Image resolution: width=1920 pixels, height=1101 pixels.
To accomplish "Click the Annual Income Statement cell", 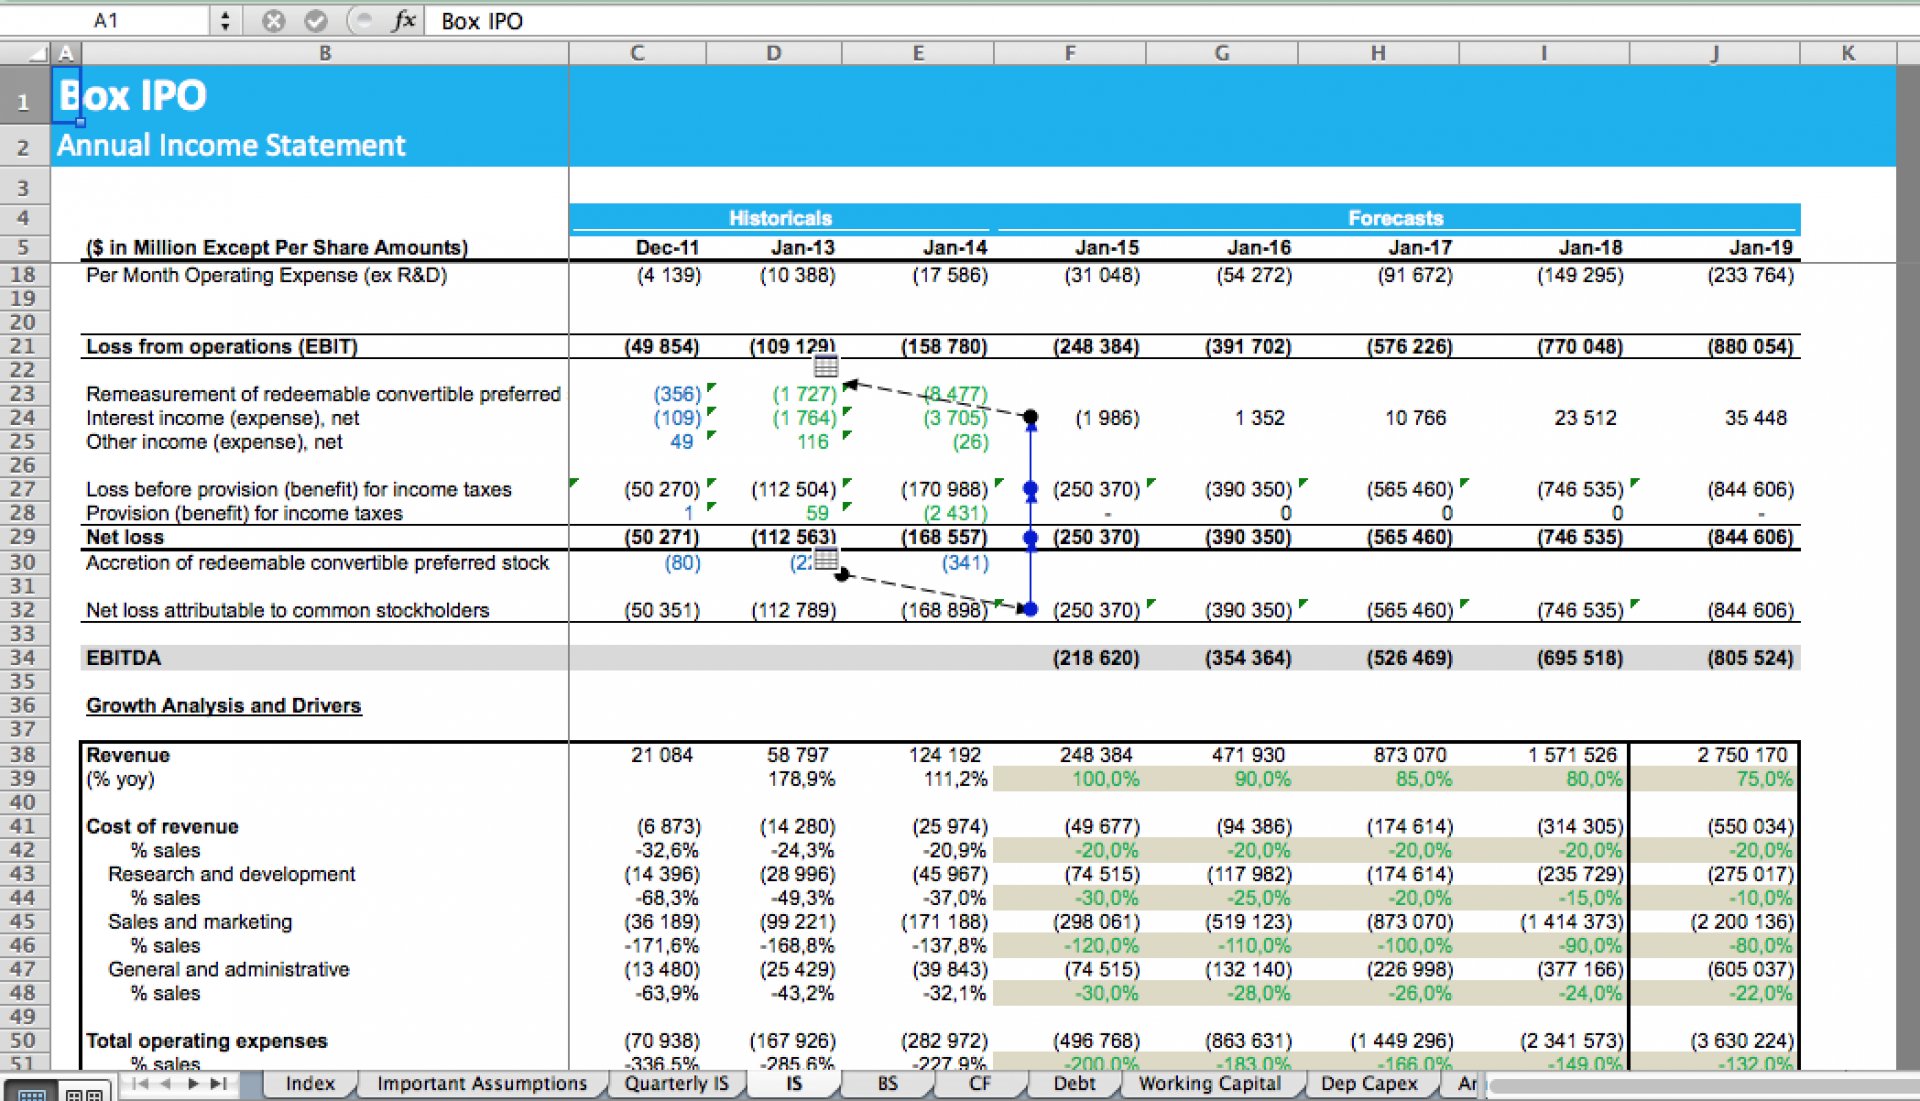I will [x=231, y=146].
